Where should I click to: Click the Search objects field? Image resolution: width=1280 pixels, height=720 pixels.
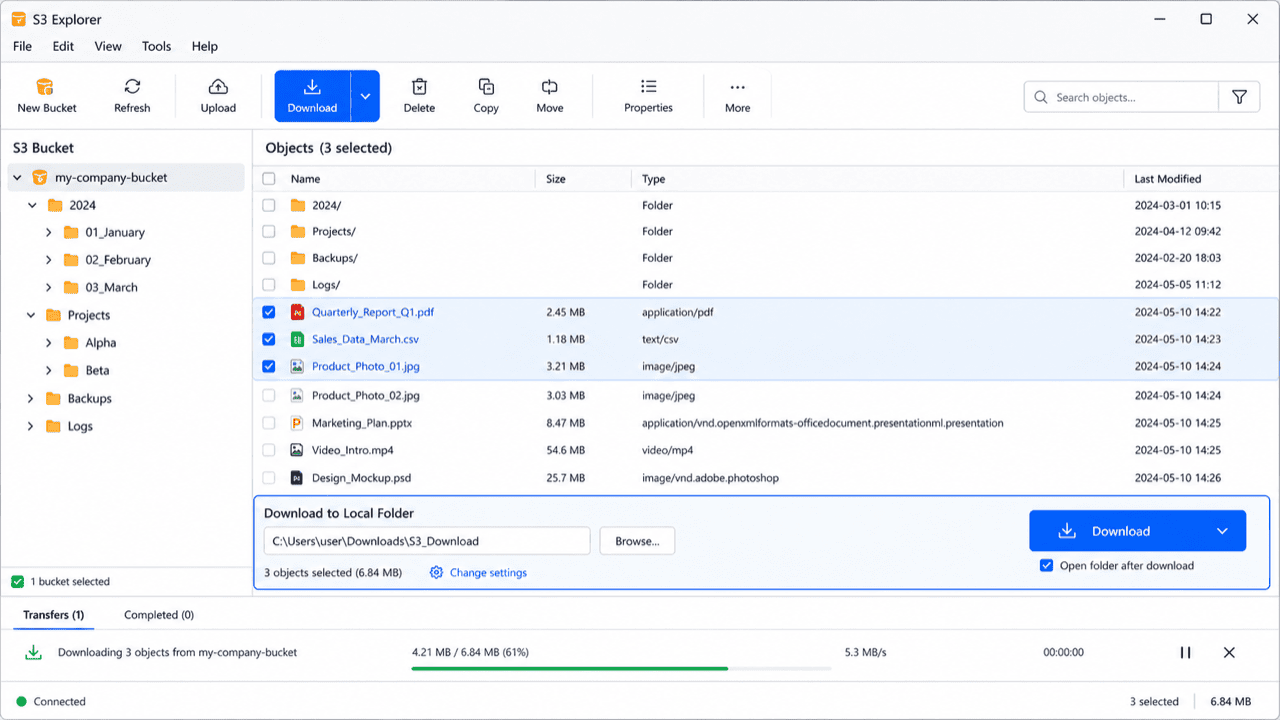1121,97
